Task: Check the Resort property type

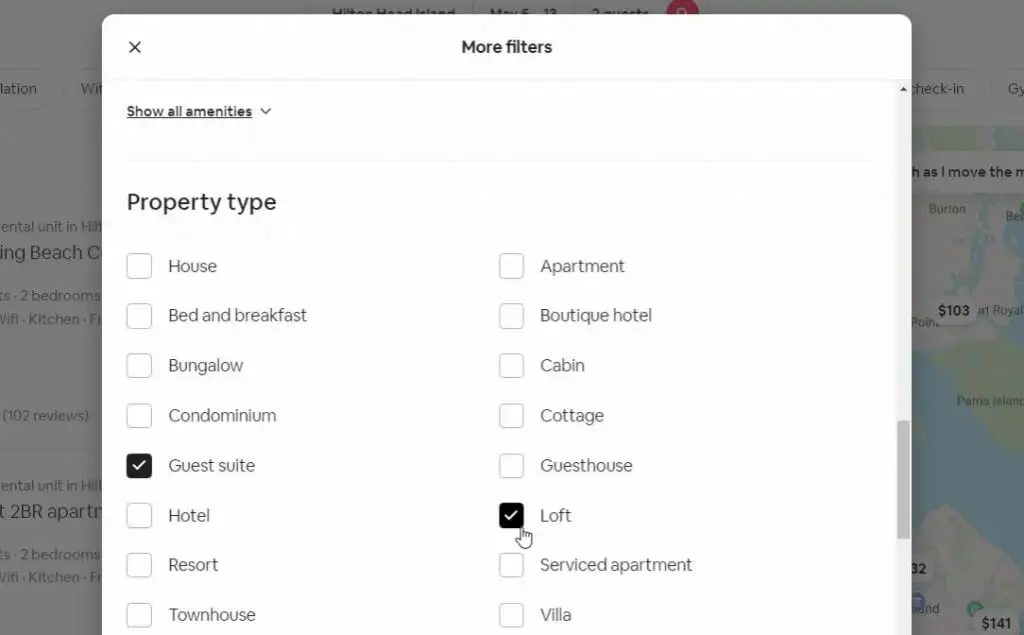Action: click(139, 565)
